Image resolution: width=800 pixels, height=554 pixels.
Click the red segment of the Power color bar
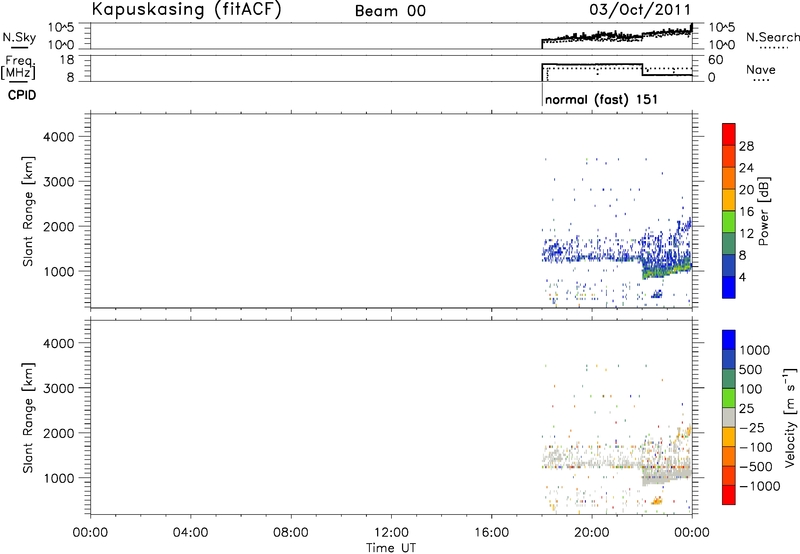pyautogui.click(x=729, y=134)
